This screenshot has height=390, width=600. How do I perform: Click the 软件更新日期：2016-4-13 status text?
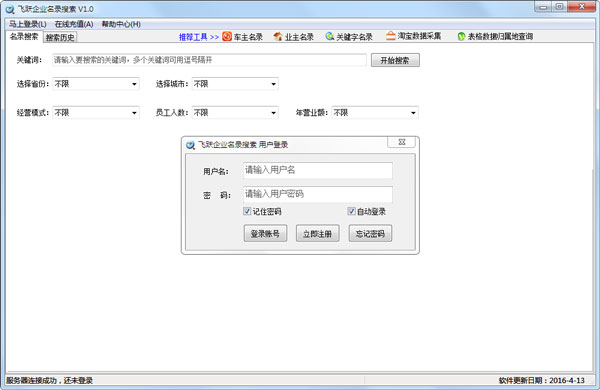(x=542, y=380)
